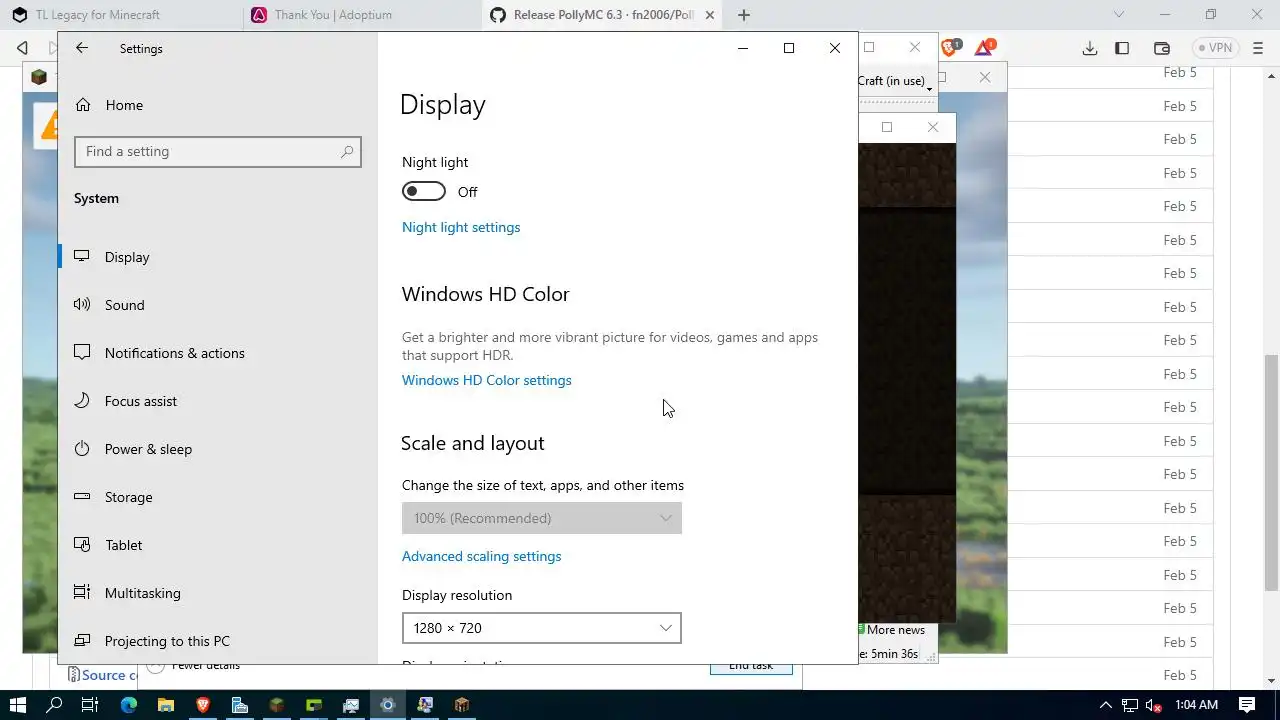The width and height of the screenshot is (1280, 720).
Task: Open the browser Downloads icon
Action: pos(1090,48)
